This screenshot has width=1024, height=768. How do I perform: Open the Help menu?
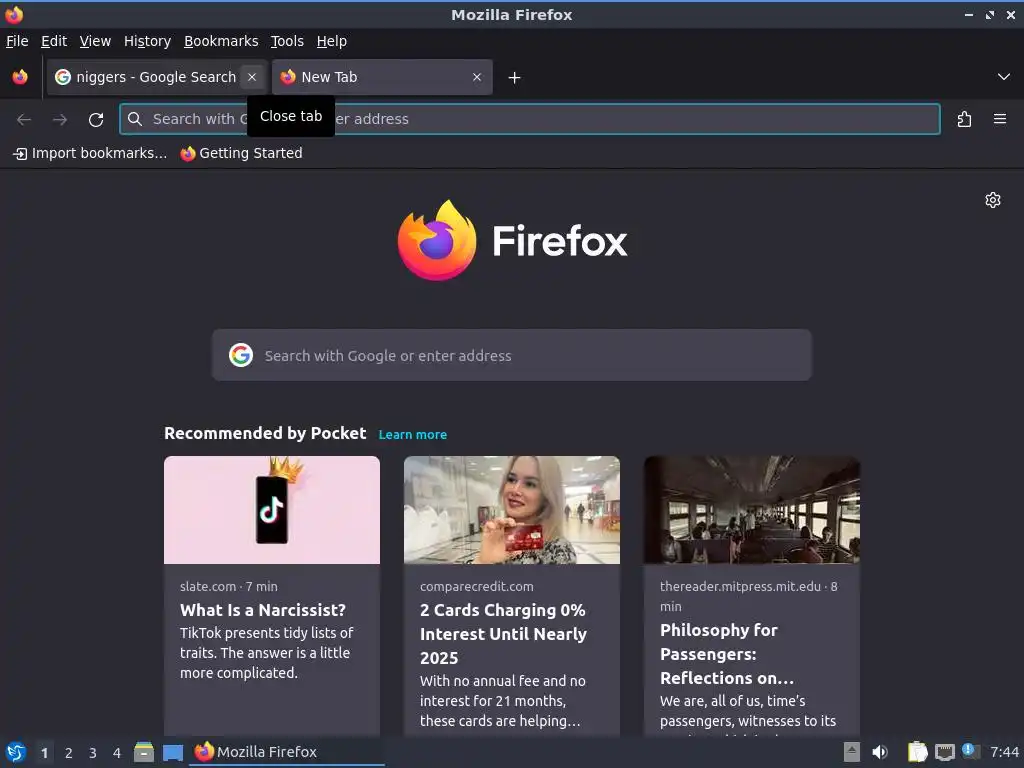(332, 41)
